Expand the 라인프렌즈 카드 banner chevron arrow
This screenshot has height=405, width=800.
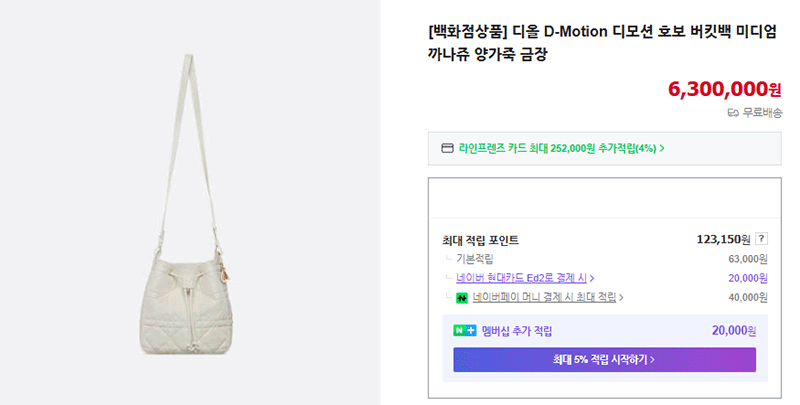tap(662, 148)
